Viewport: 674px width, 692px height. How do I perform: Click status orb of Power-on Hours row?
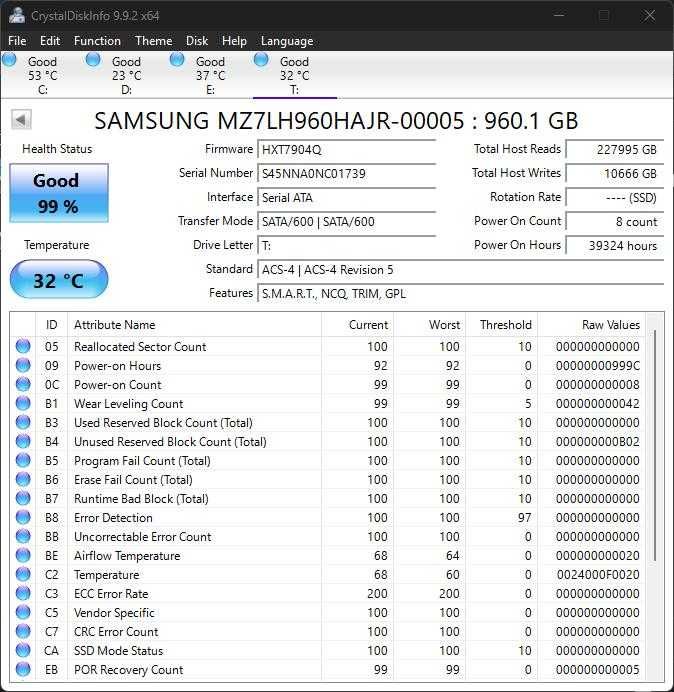23,365
